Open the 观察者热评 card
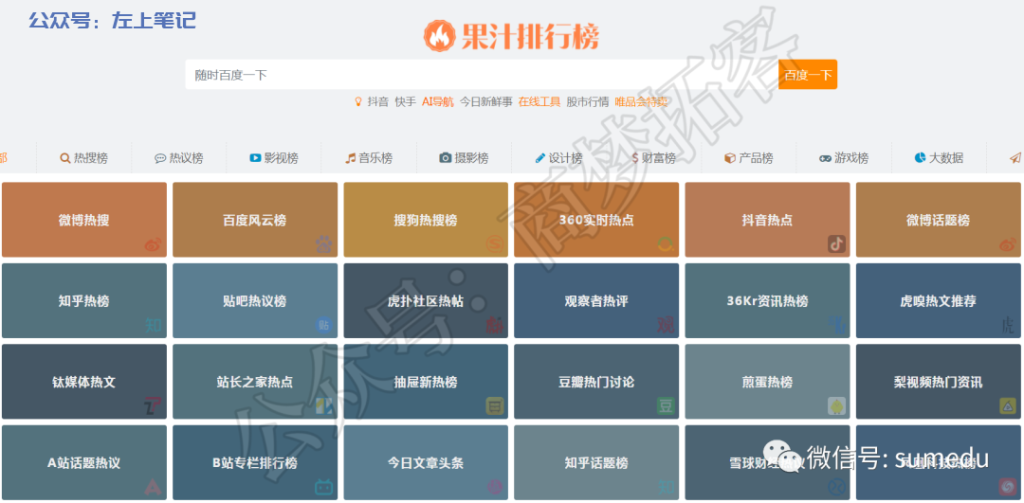 tap(596, 300)
